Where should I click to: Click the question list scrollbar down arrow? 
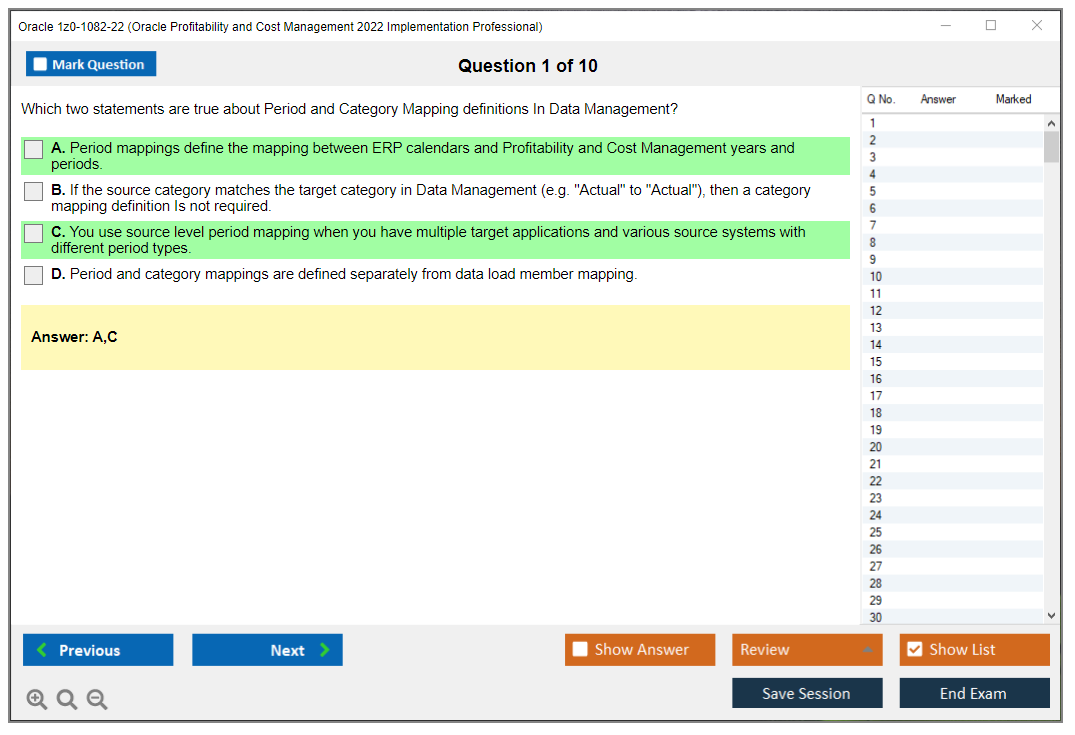coord(1050,615)
